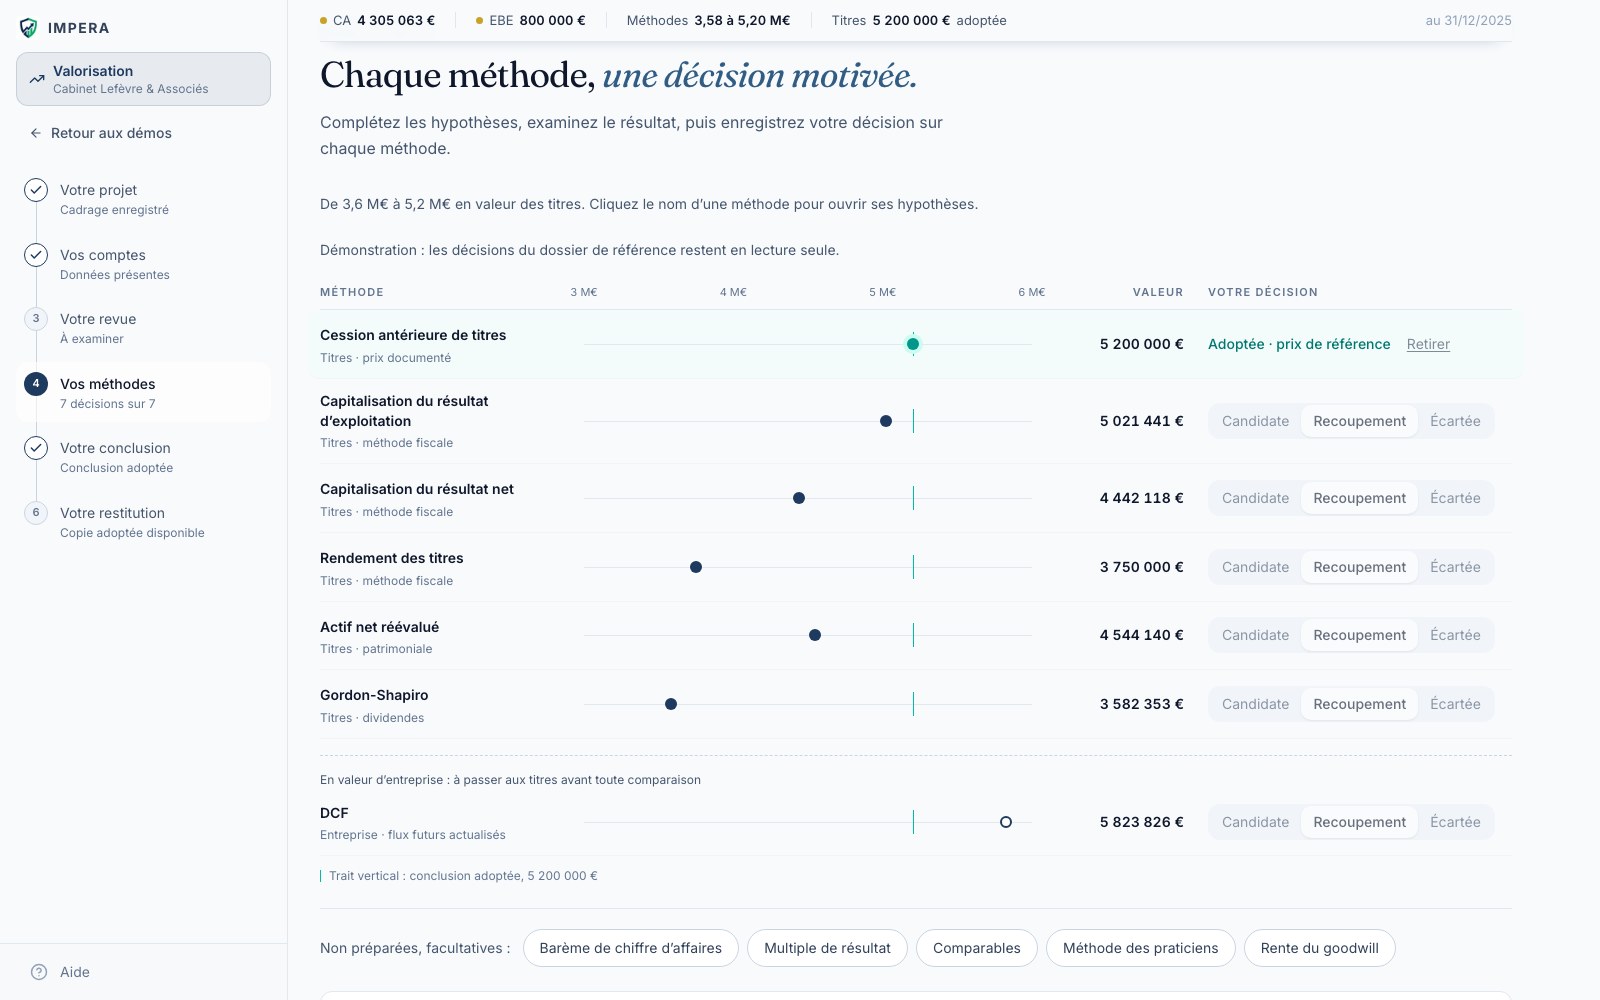This screenshot has width=1600, height=1000.
Task: Select Candidate for Capitalisation du résultat d'exploitation
Action: click(x=1255, y=421)
